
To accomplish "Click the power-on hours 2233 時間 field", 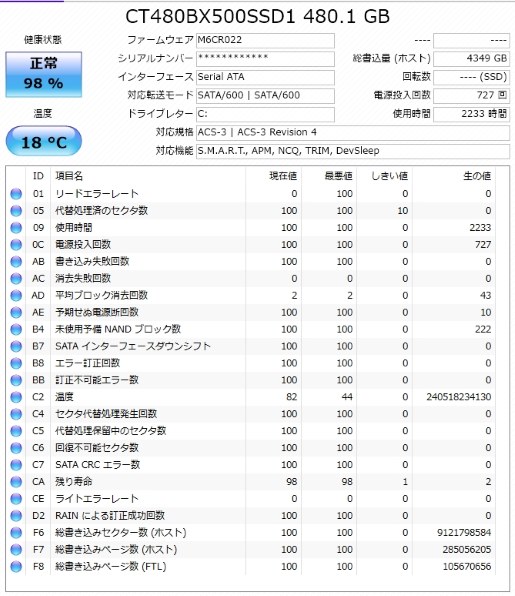I will click(x=471, y=114).
